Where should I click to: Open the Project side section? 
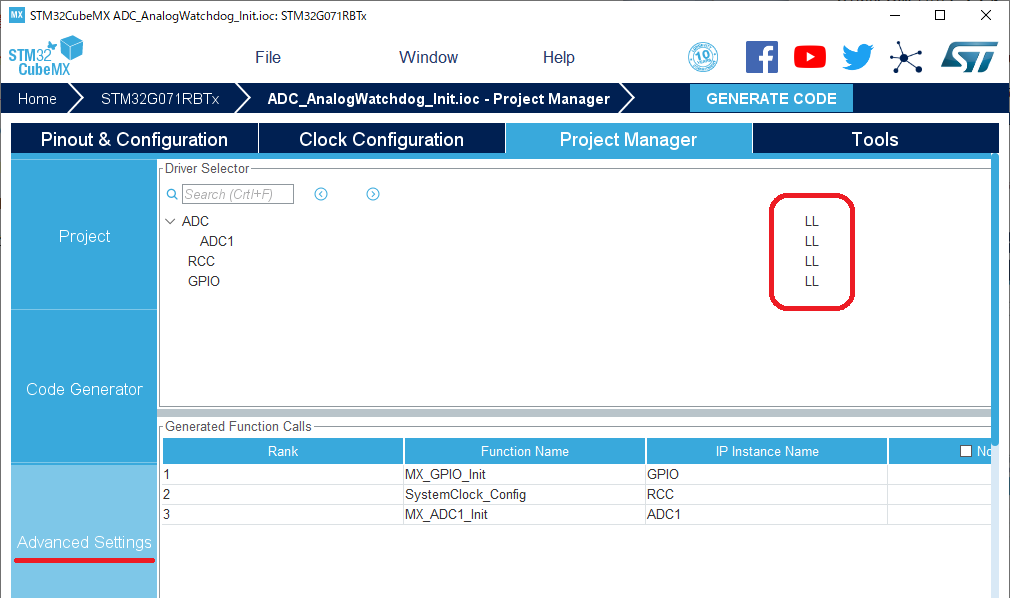(x=84, y=236)
